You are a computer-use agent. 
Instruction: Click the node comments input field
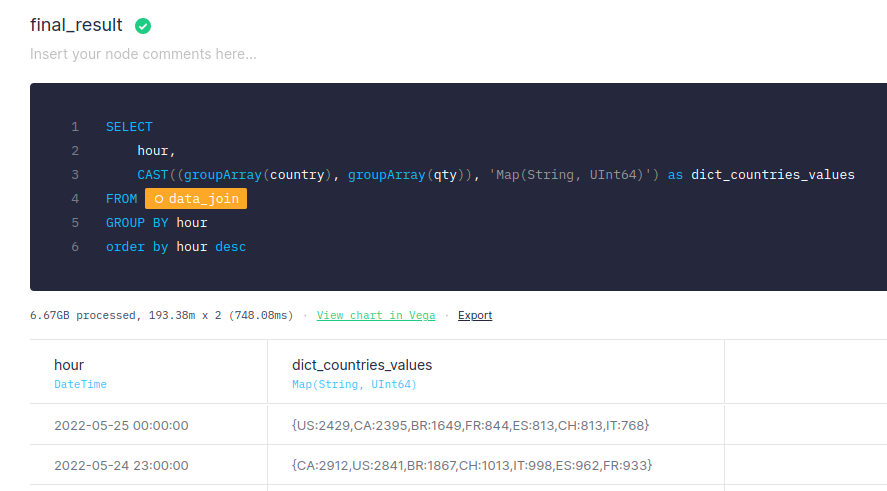tap(143, 54)
